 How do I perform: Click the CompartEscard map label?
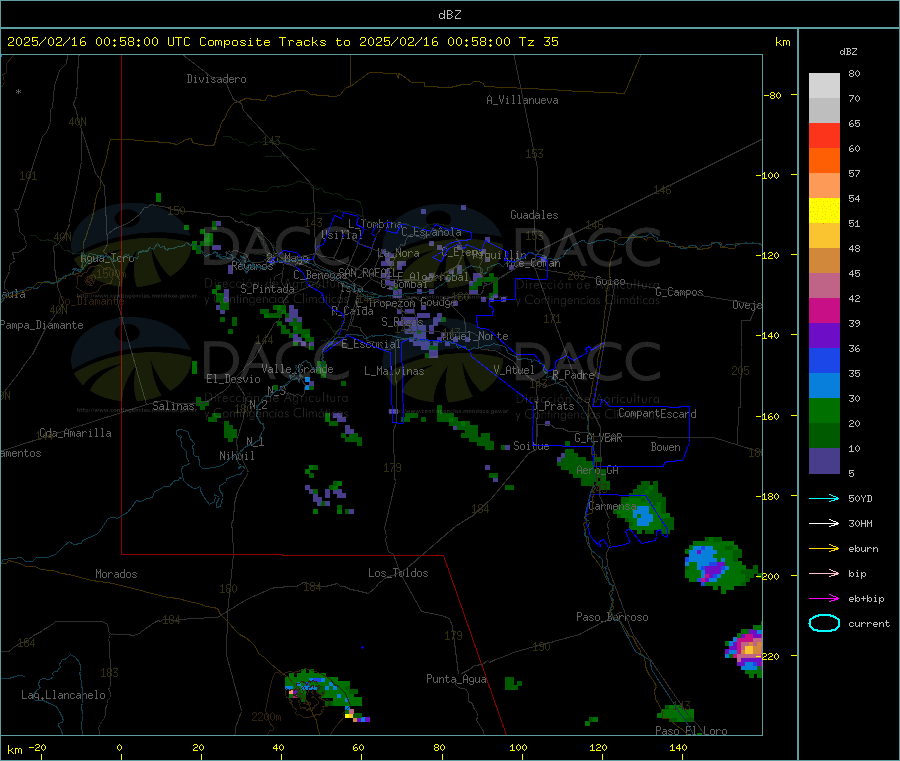tap(657, 414)
